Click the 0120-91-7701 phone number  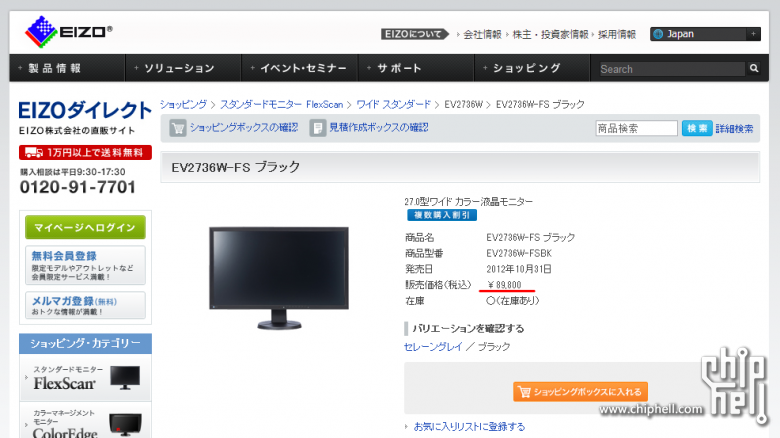pos(78,187)
